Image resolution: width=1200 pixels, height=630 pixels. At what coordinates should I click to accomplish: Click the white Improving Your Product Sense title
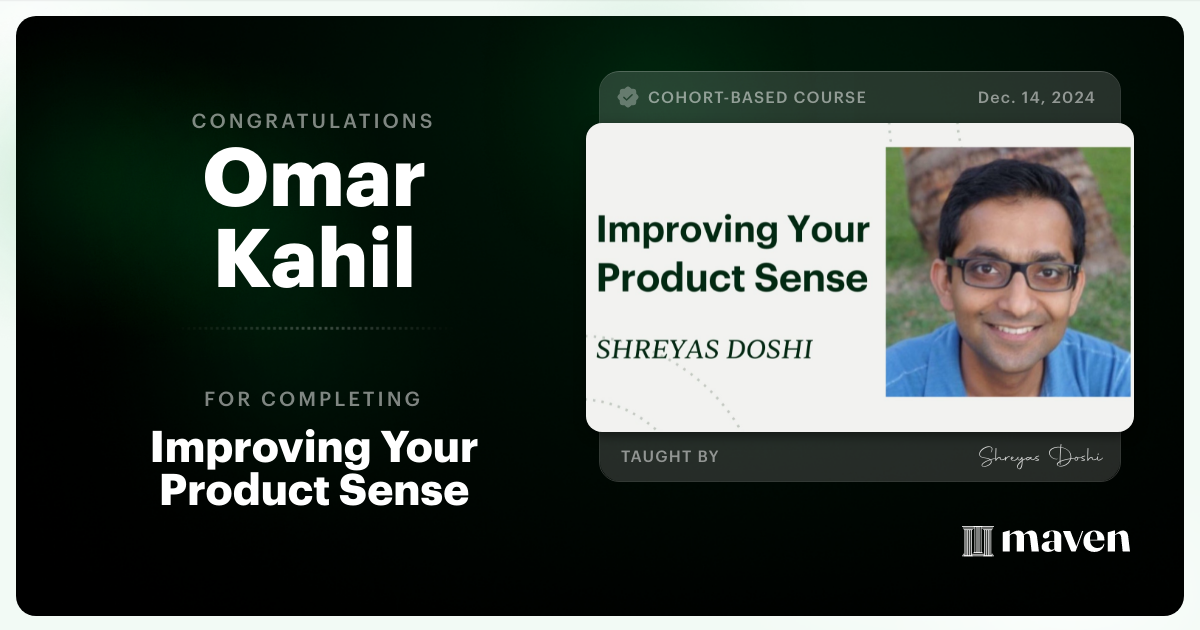click(x=314, y=469)
